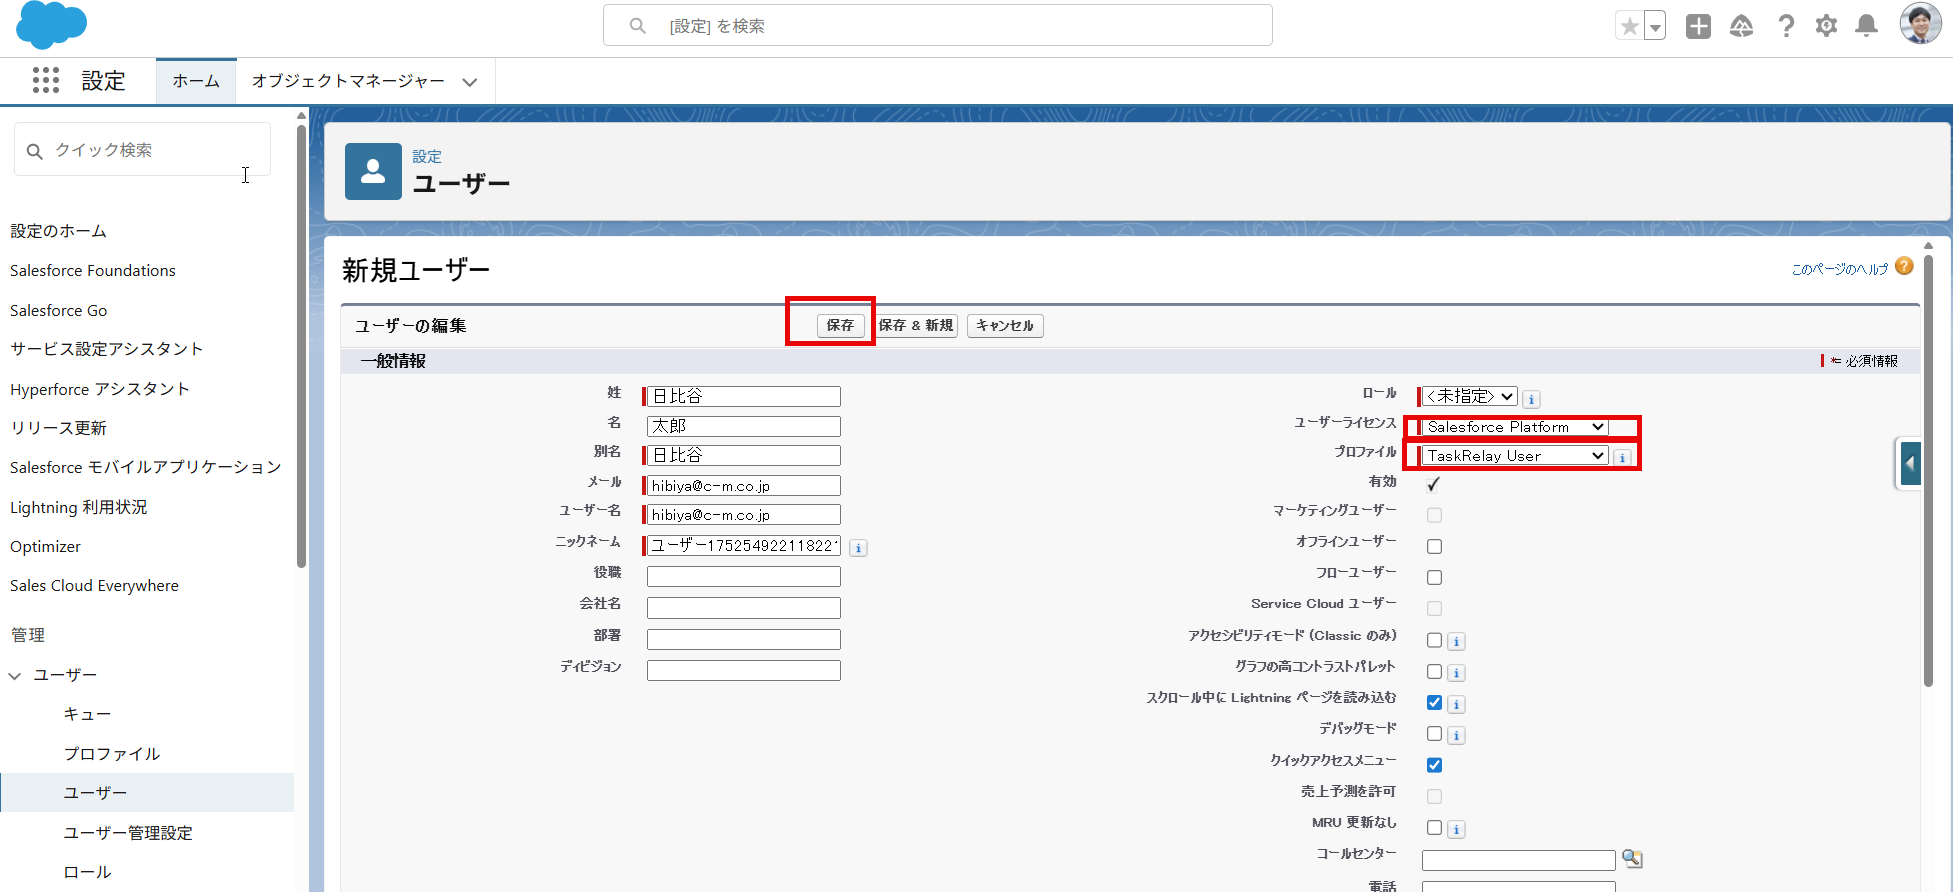
Task: Uncheck the クイックアクセスメニュー checkbox
Action: [1434, 765]
